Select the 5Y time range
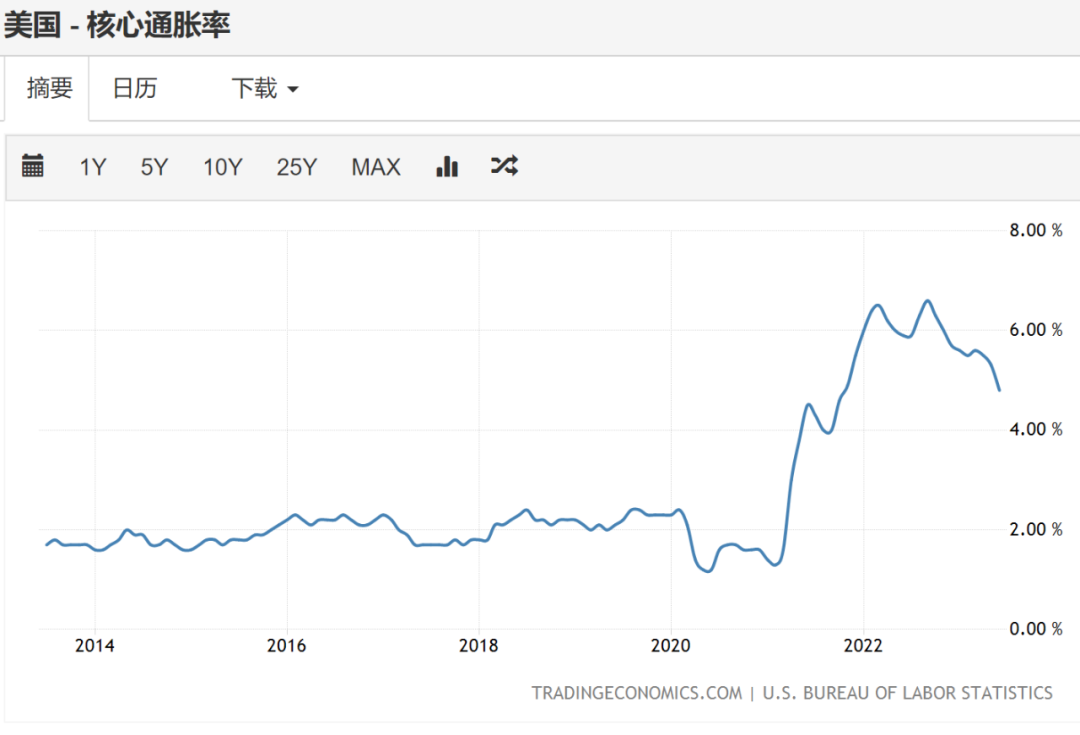The height and width of the screenshot is (735, 1080). (x=154, y=167)
